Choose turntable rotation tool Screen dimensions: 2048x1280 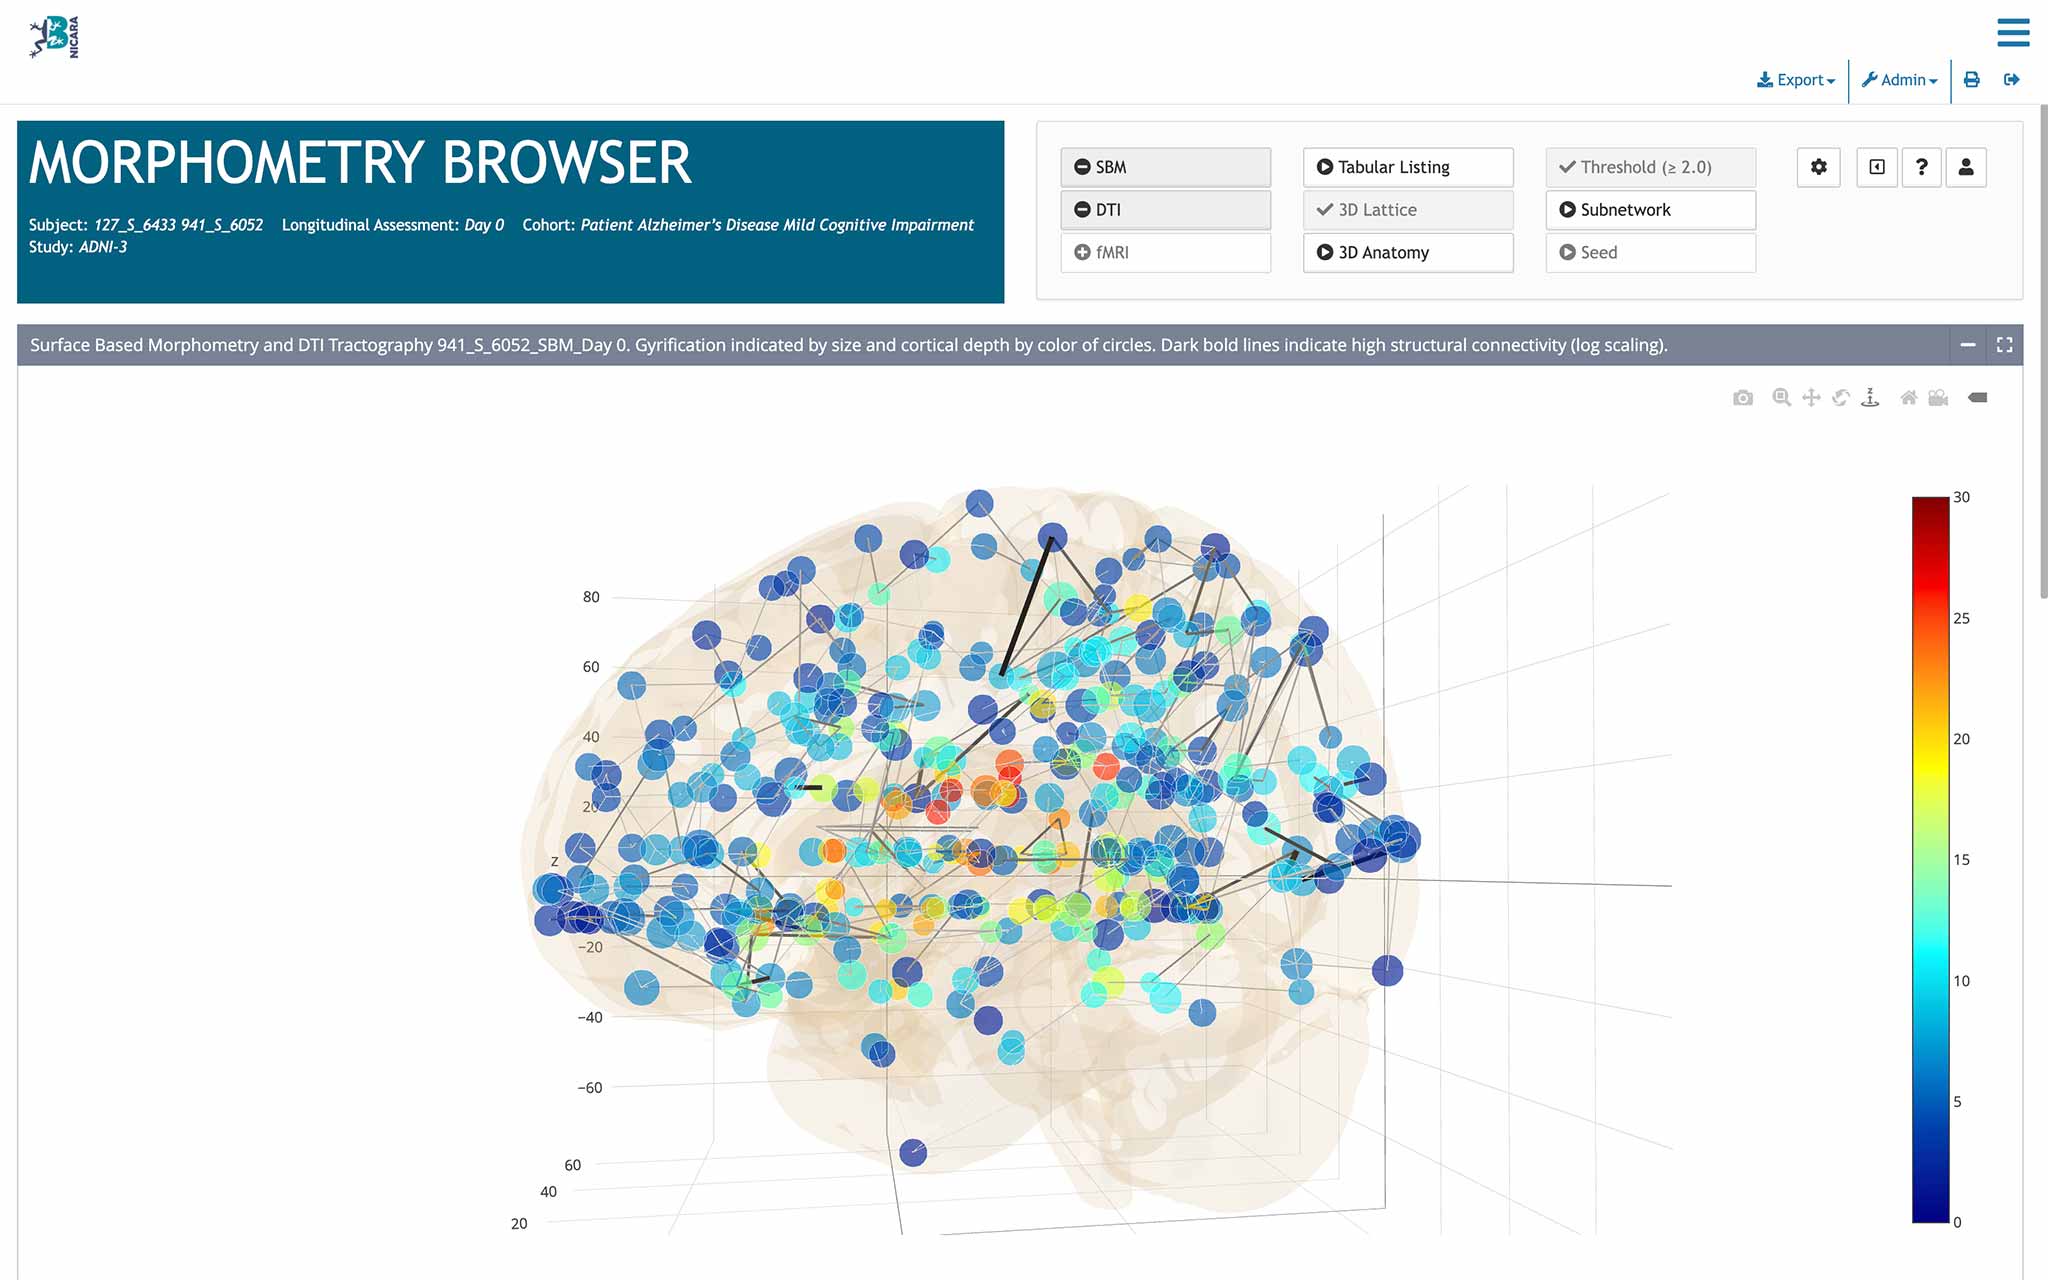click(1870, 398)
